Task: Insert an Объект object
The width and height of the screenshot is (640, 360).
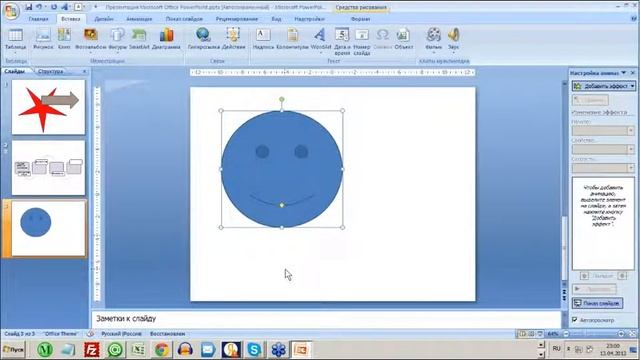Action: (x=404, y=40)
